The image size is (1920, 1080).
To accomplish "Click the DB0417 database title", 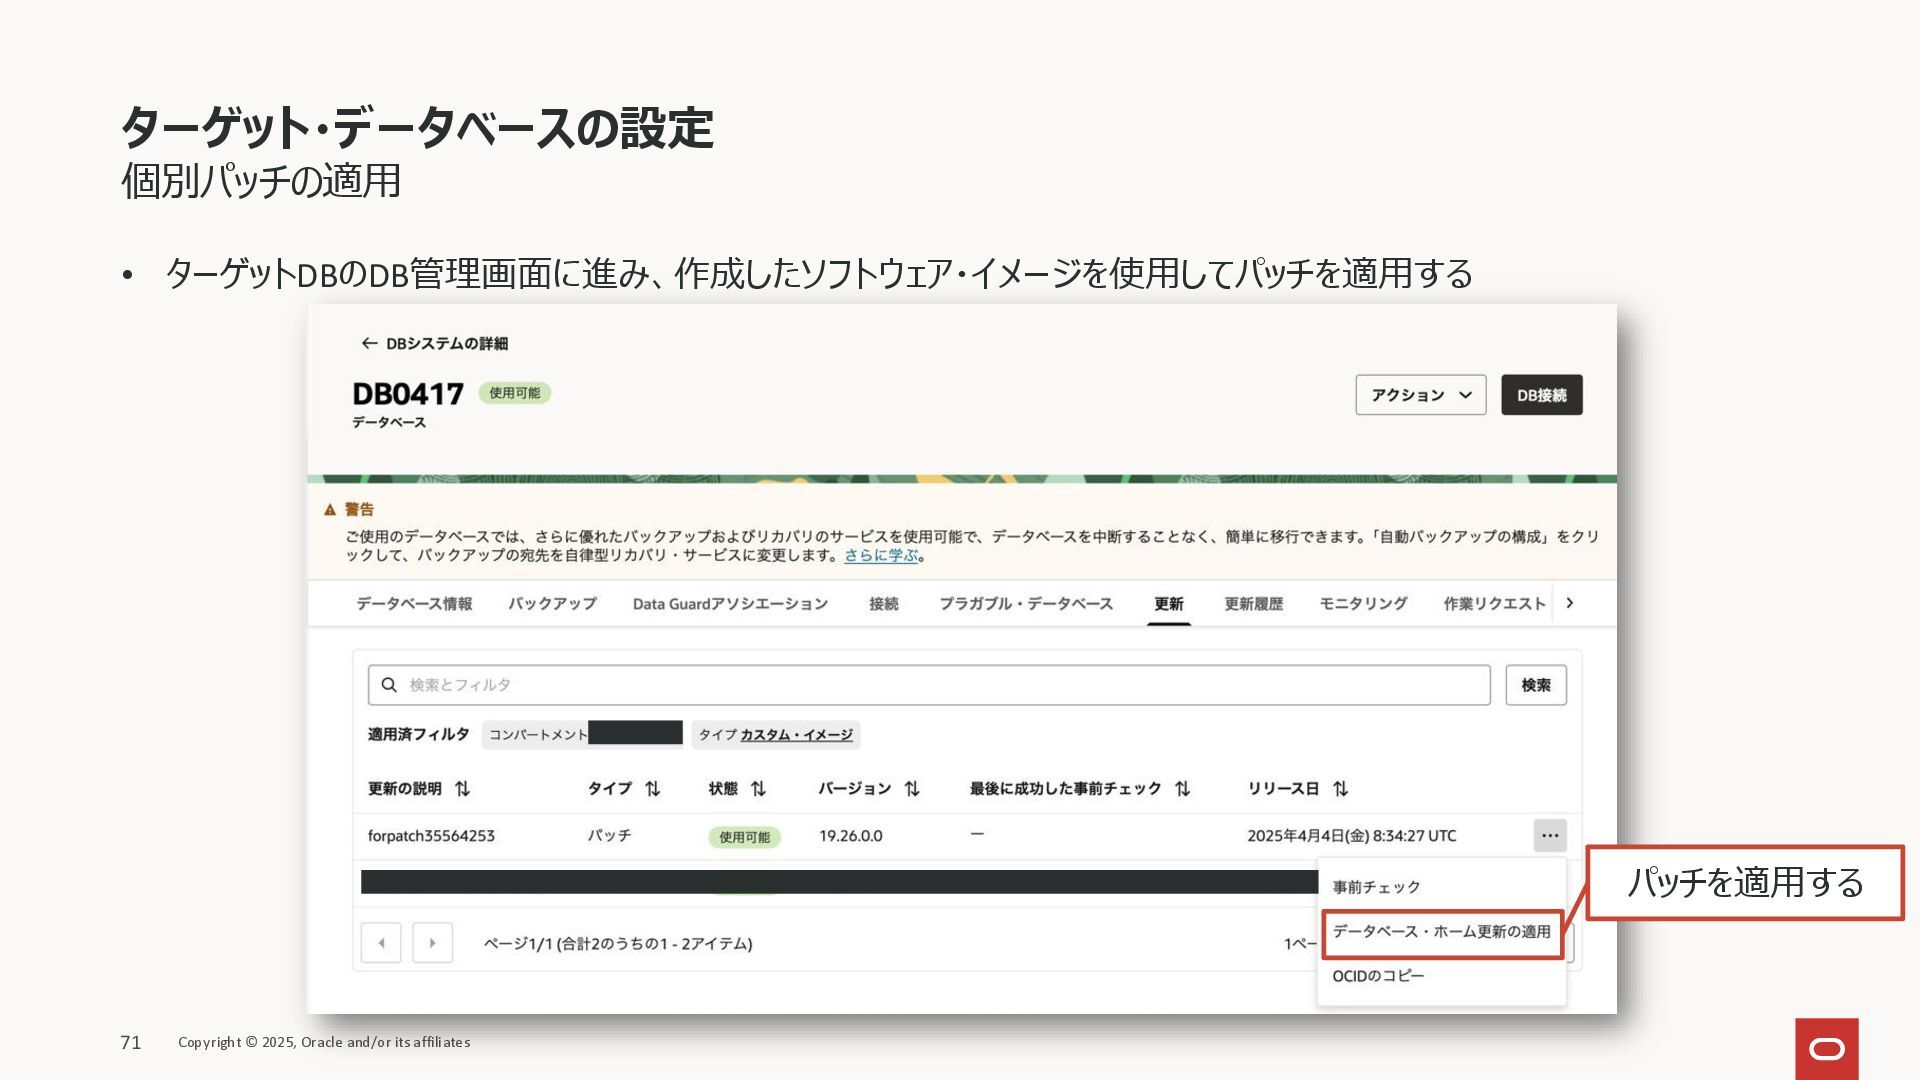I will pos(408,394).
